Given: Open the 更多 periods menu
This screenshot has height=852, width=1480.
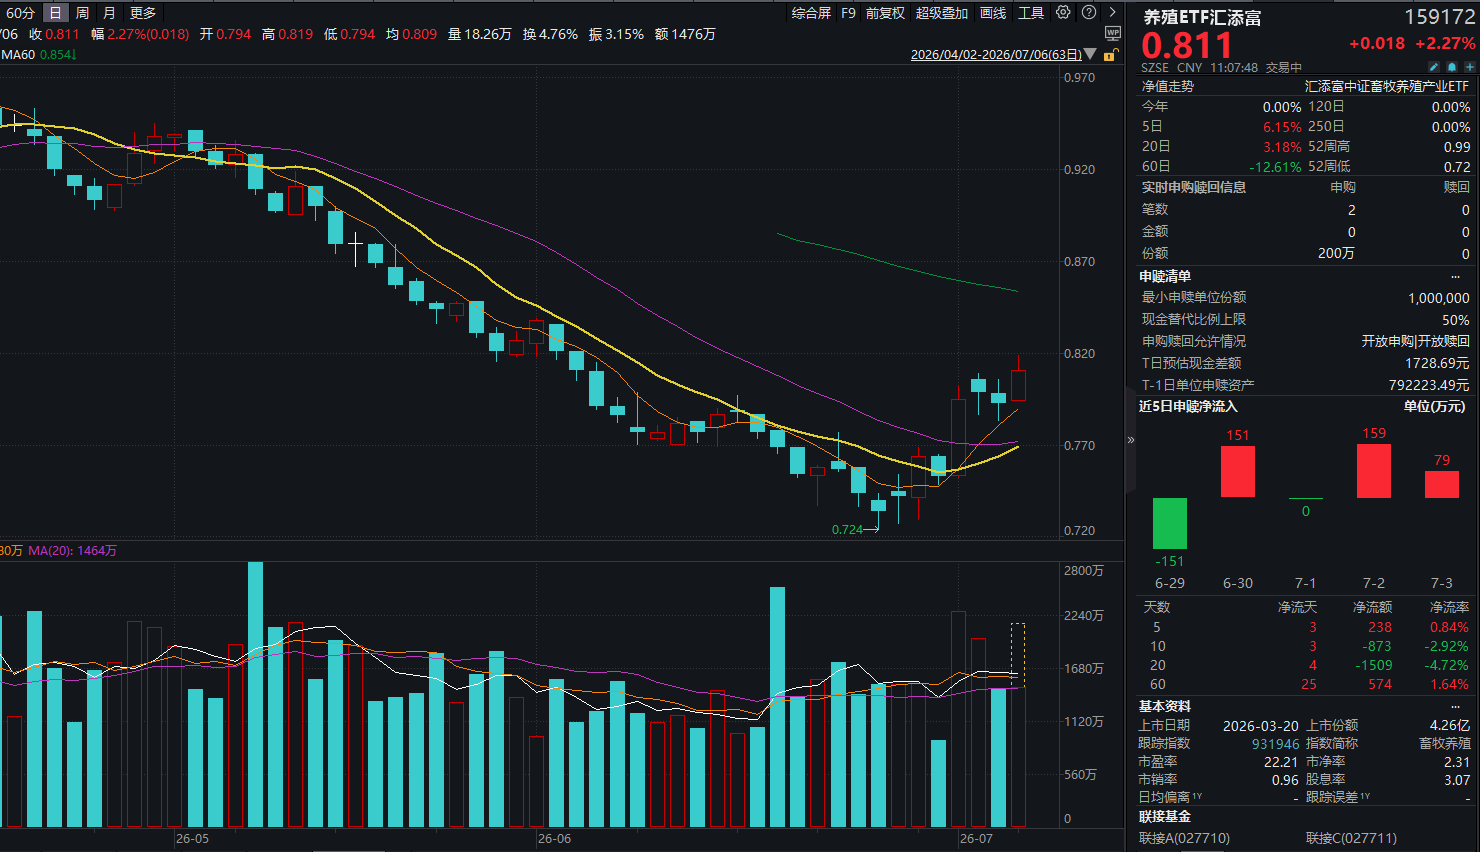Looking at the screenshot, I should tap(143, 13).
